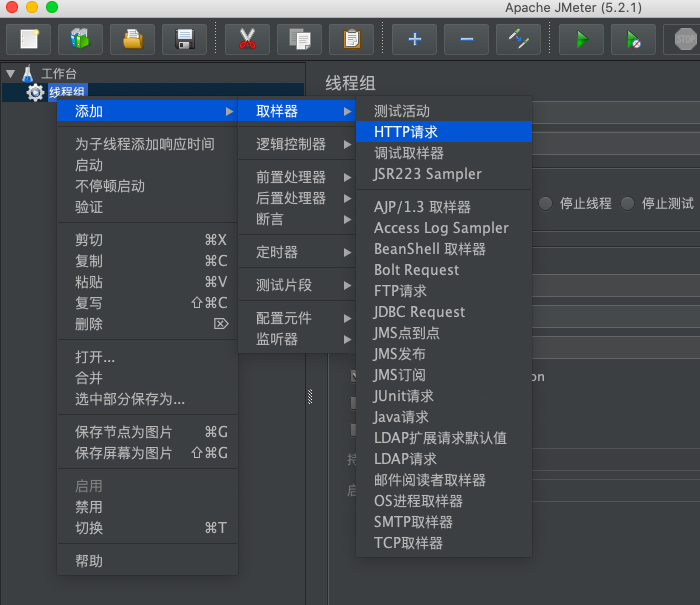Image resolution: width=700 pixels, height=605 pixels.
Task: Choose 测试活动 from sampler list
Action: [x=444, y=111]
